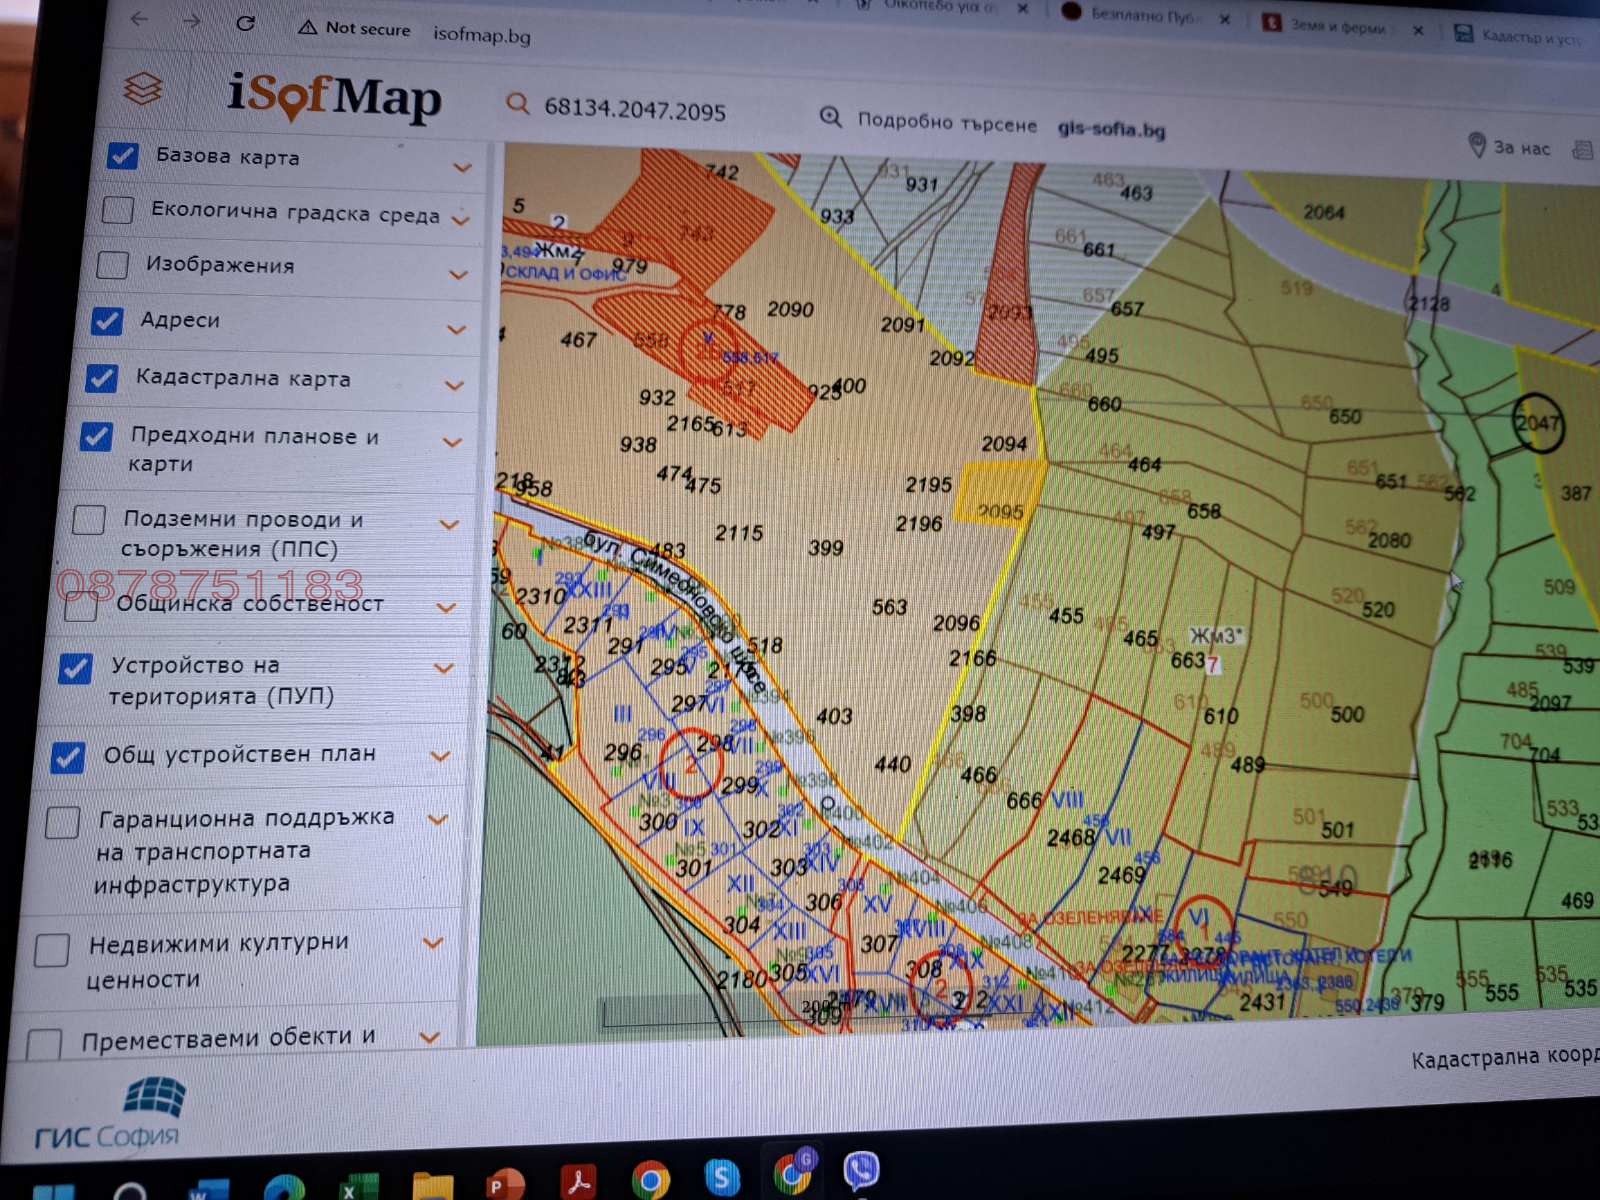Launch the Skype taskbar icon
Image resolution: width=1600 pixels, height=1200 pixels.
point(721,1177)
